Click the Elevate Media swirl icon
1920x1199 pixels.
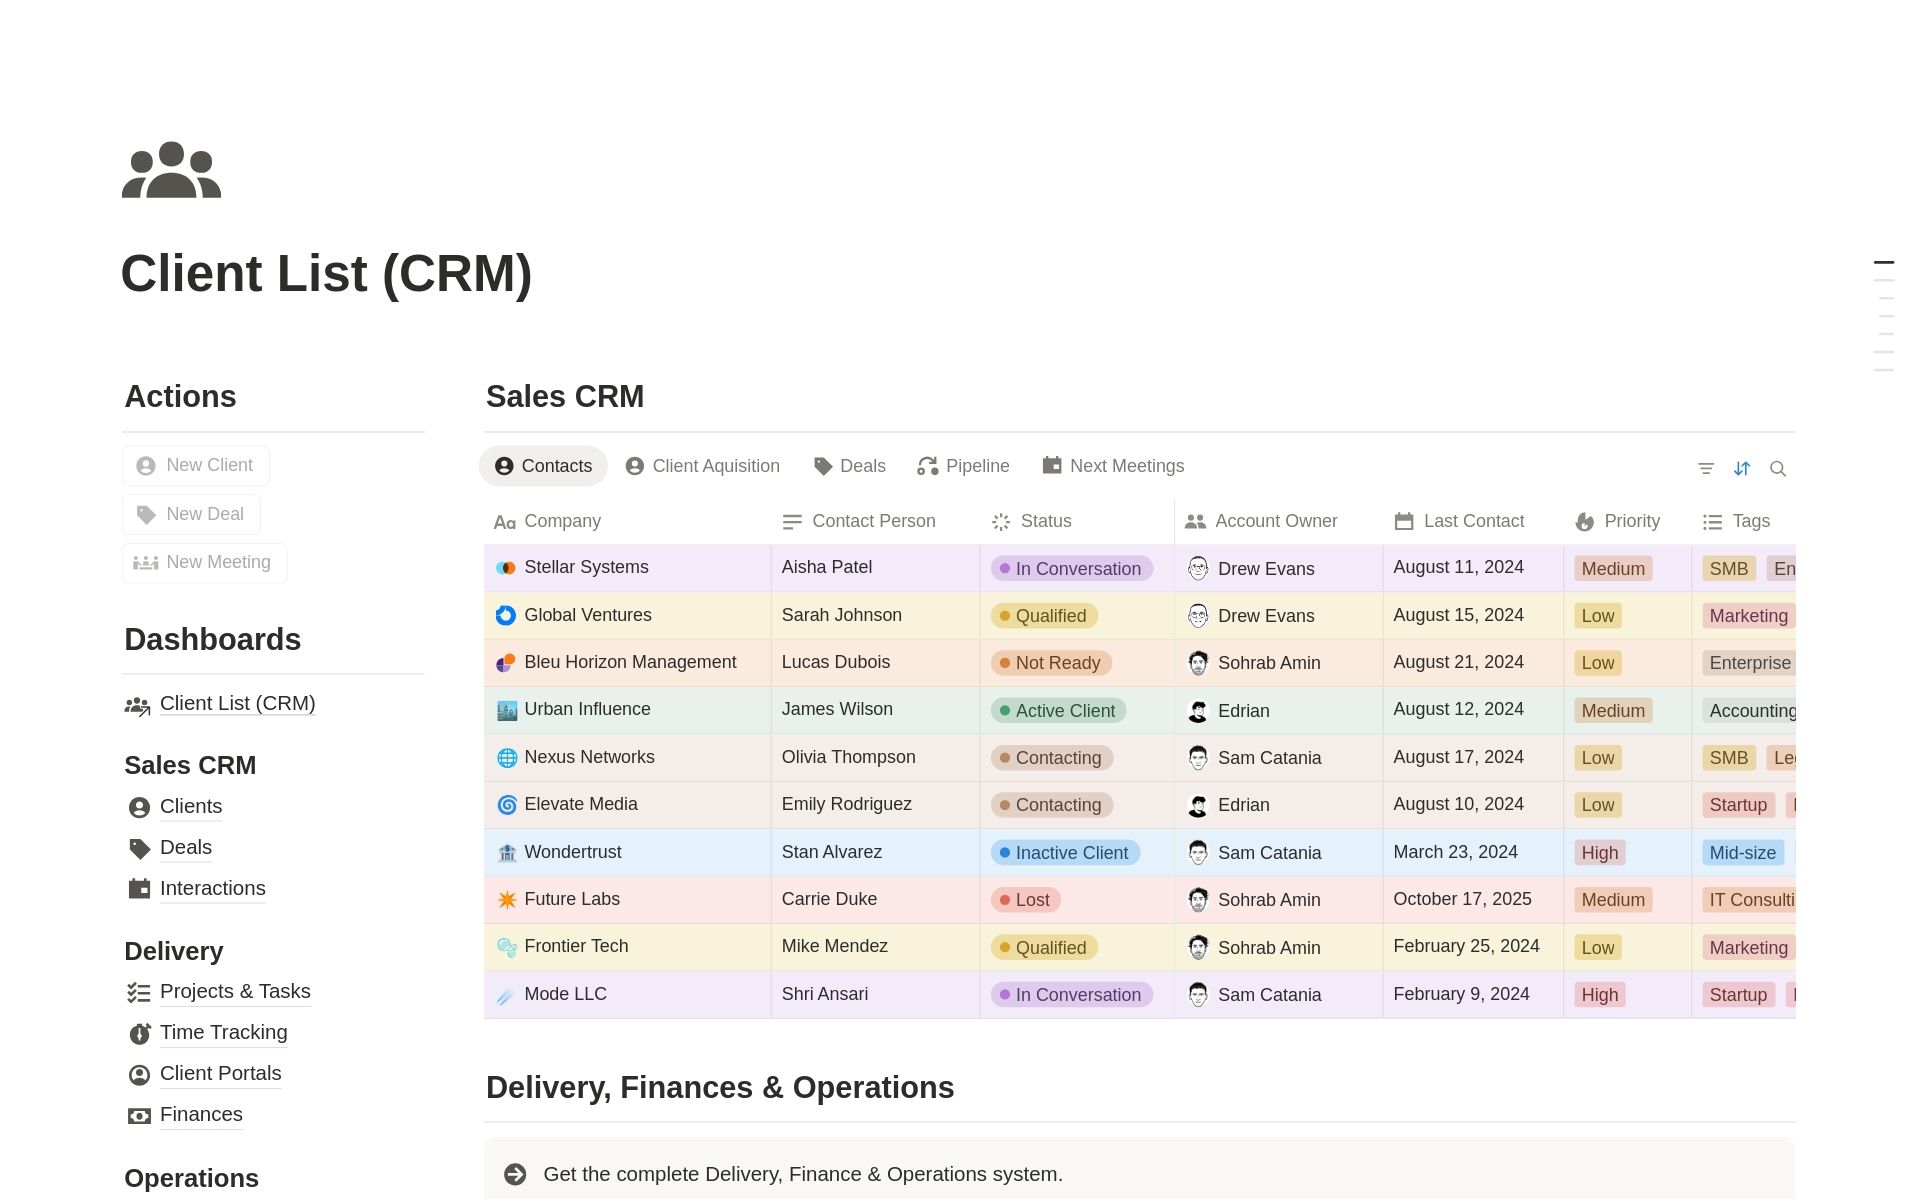coord(506,804)
